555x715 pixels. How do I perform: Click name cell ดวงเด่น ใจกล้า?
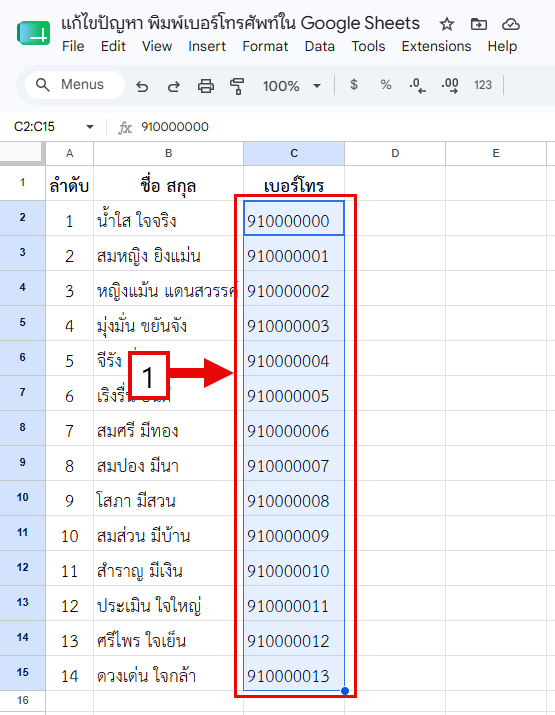click(168, 673)
